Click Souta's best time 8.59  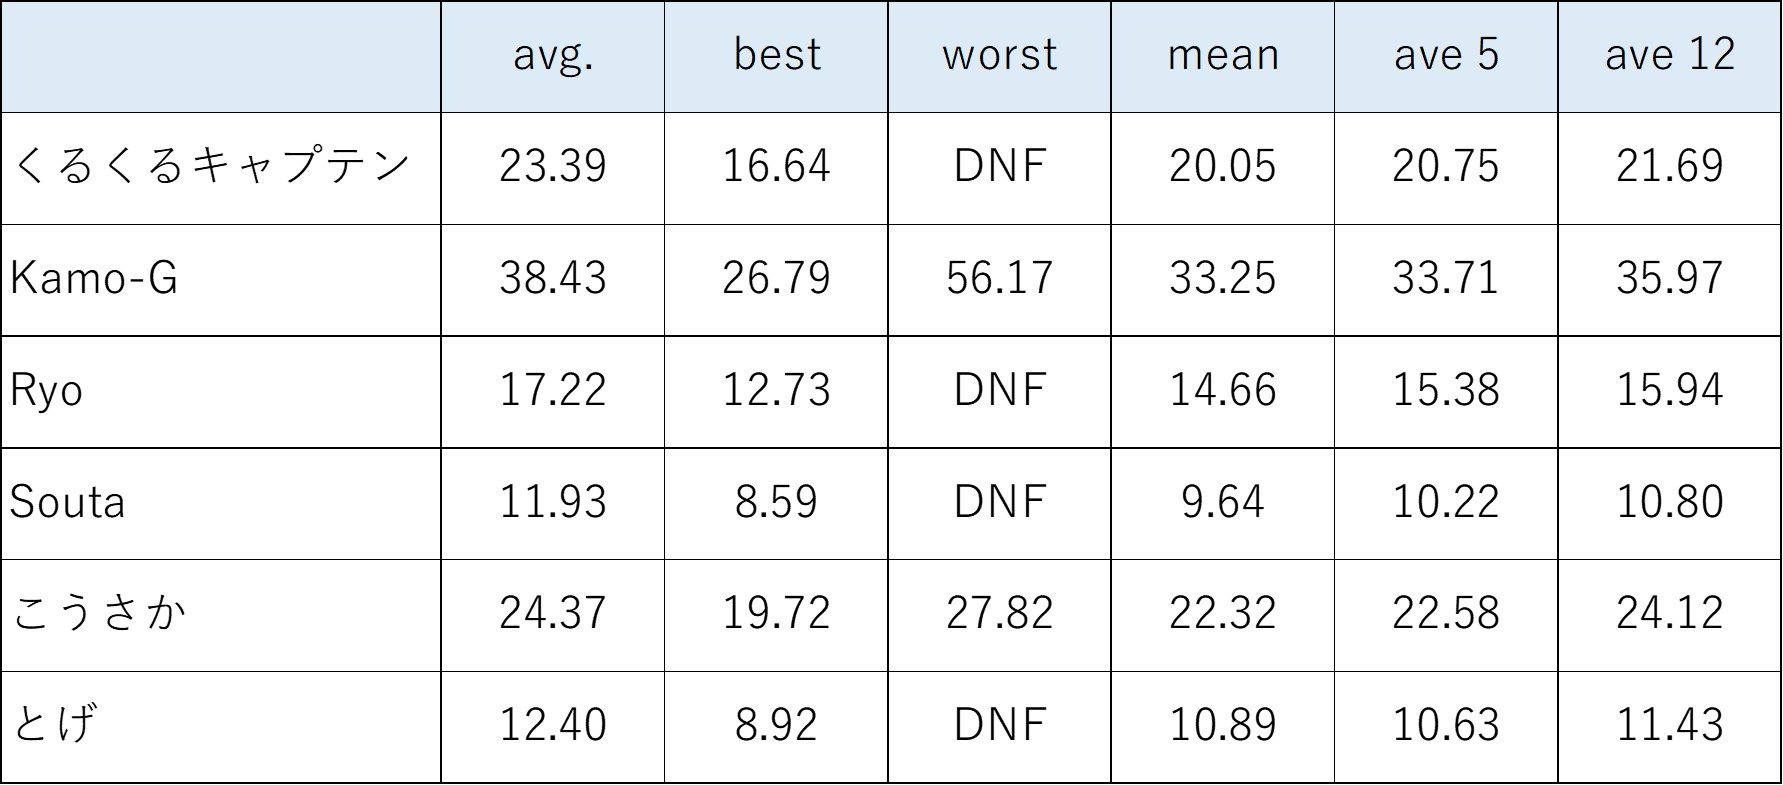777,502
